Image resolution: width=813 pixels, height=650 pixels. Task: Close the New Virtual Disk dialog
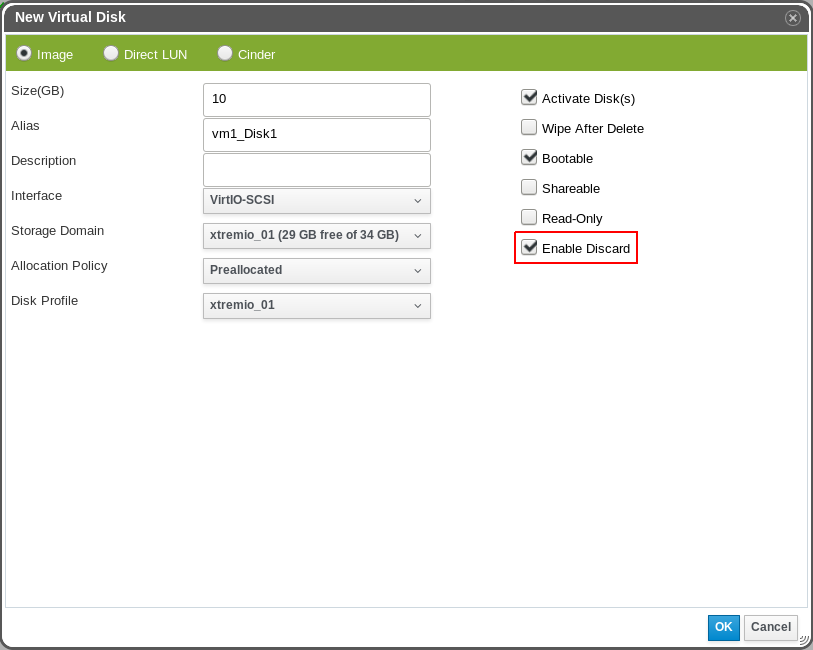pos(792,18)
